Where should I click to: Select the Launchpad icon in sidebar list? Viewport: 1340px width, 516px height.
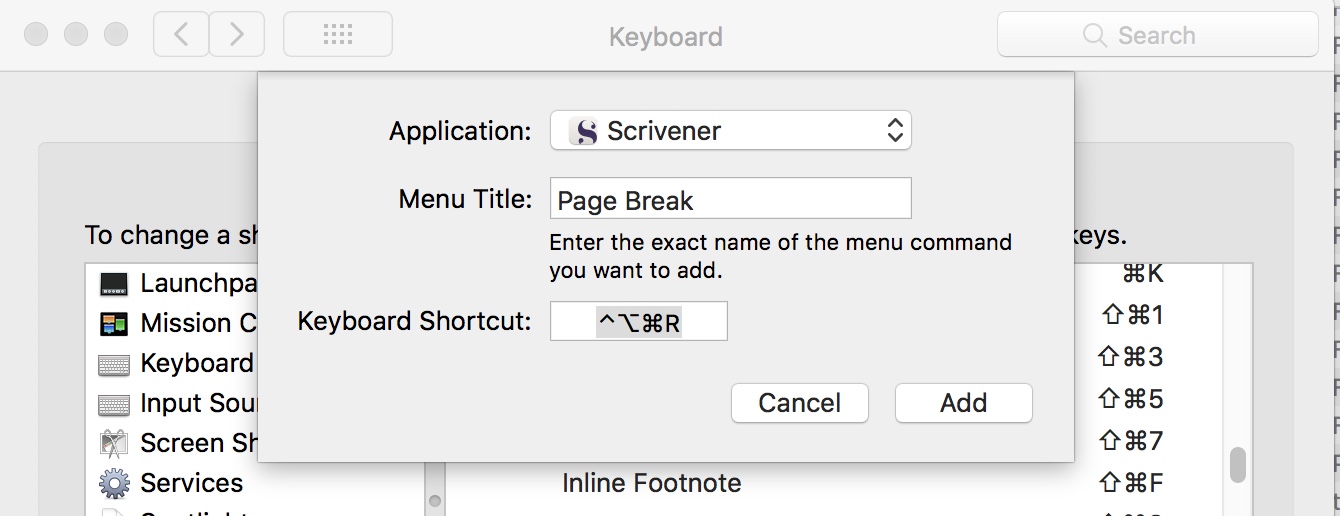pyautogui.click(x=114, y=284)
